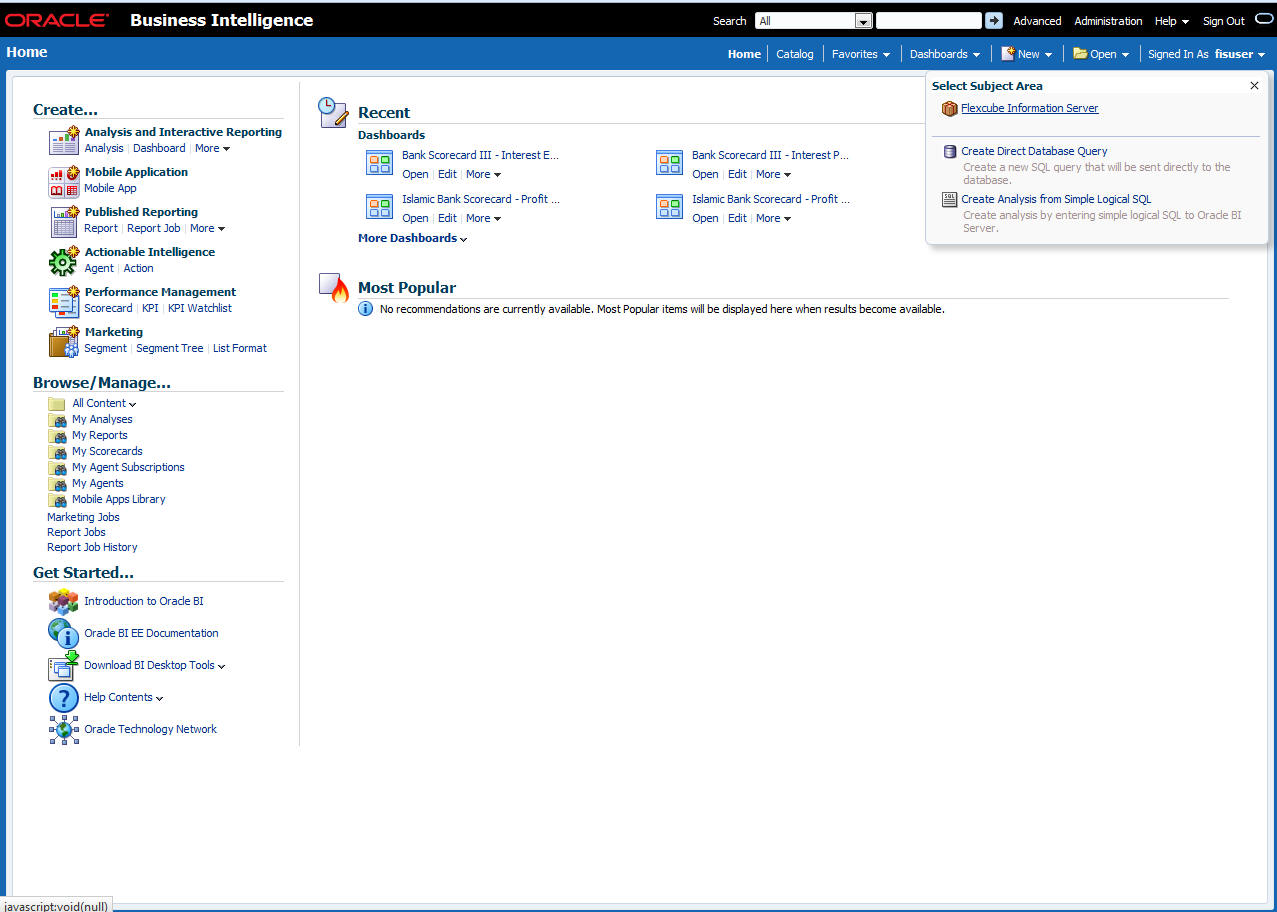Image resolution: width=1277 pixels, height=912 pixels.
Task: Expand More under Analysis and Interactive Reporting
Action: pyautogui.click(x=212, y=148)
